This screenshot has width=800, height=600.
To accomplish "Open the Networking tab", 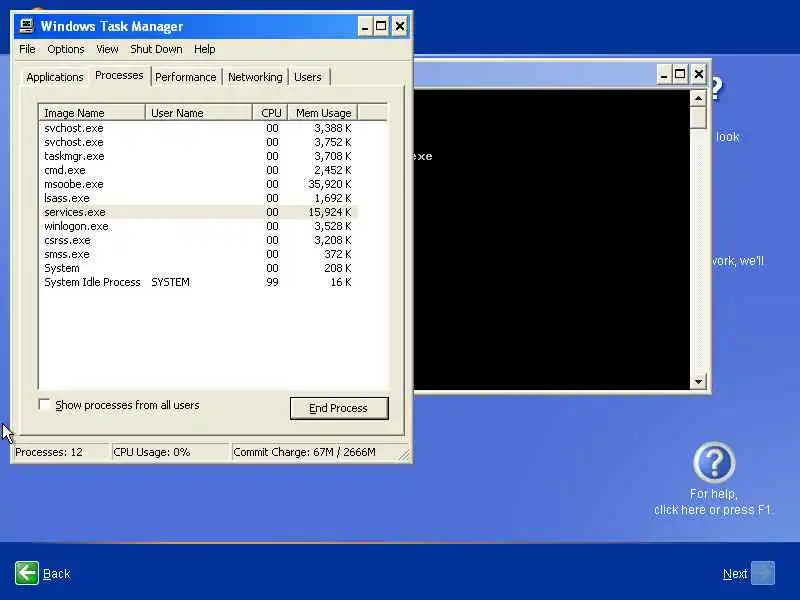I will coord(255,77).
